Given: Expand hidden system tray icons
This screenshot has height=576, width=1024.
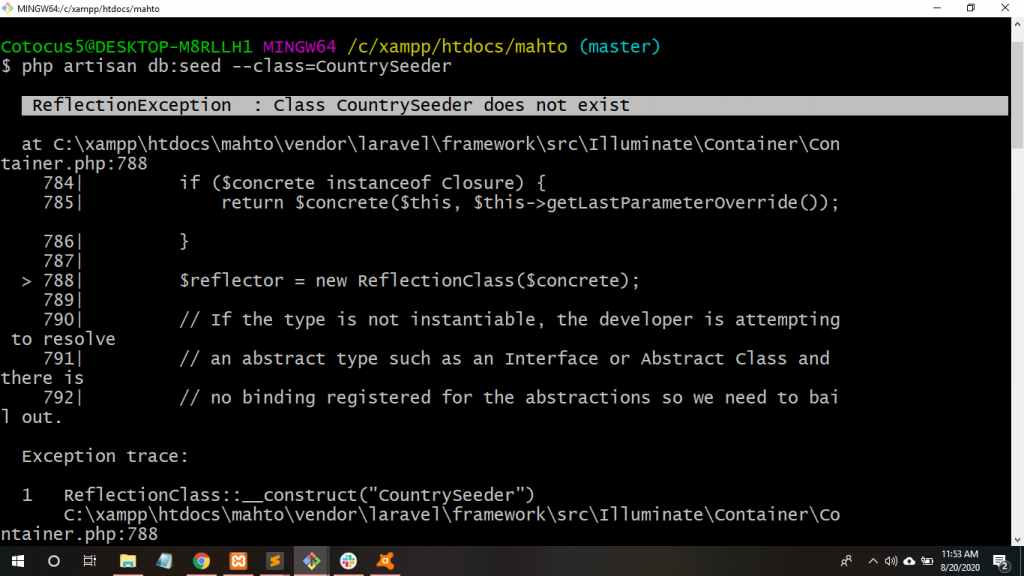Looking at the screenshot, I should coord(872,561).
